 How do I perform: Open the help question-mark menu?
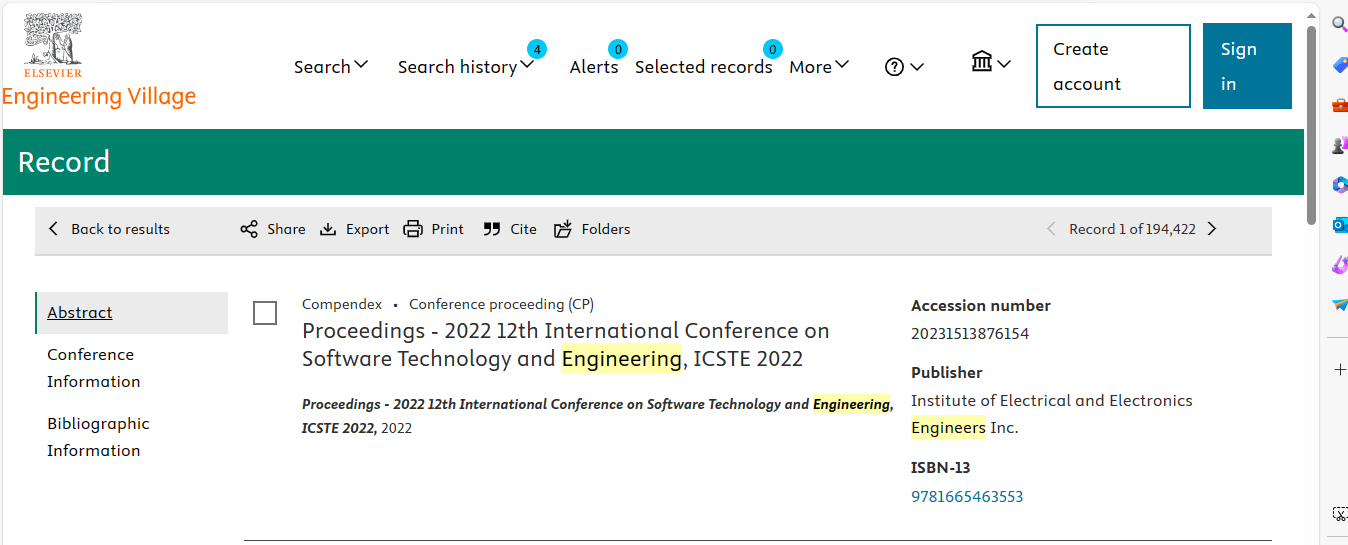click(x=904, y=67)
